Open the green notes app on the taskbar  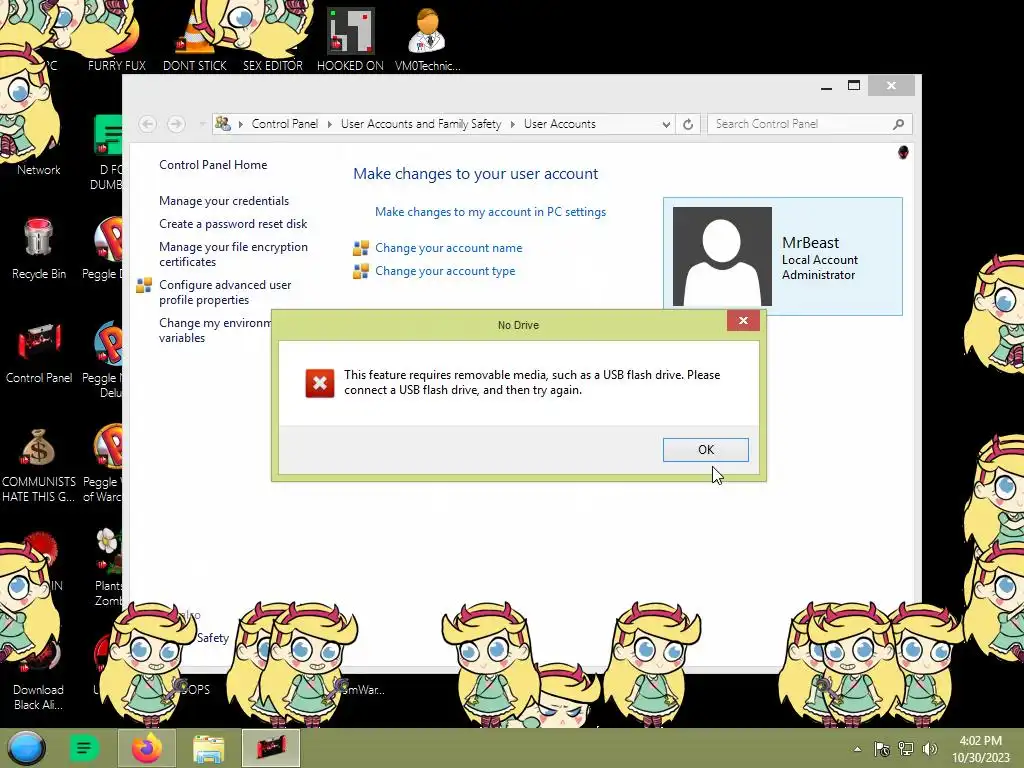84,748
